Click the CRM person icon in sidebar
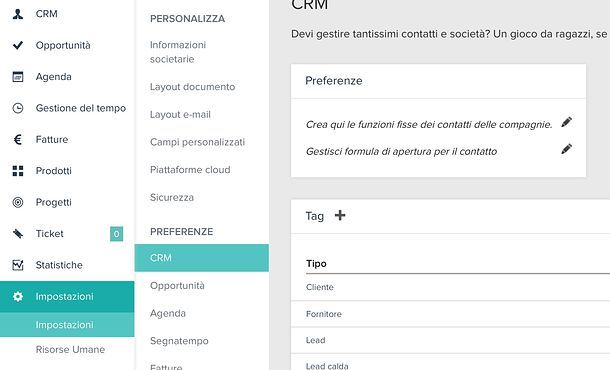 coord(18,14)
